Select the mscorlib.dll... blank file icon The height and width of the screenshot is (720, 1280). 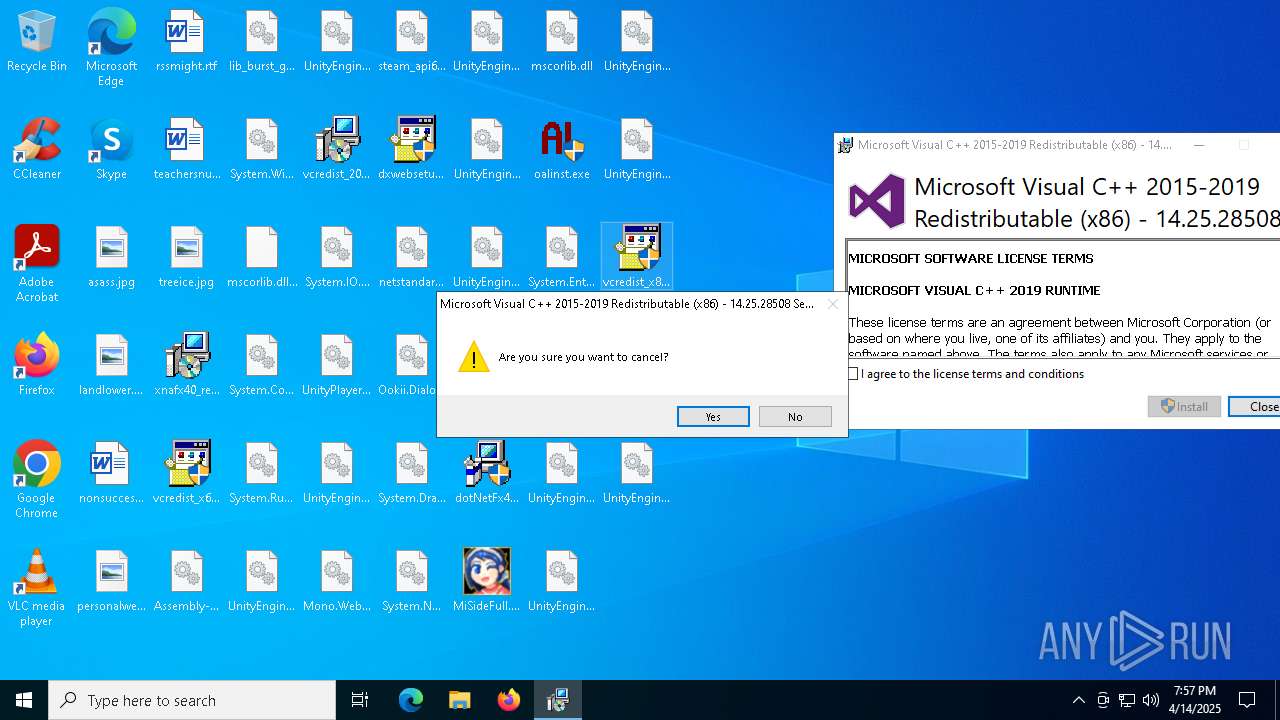[261, 258]
